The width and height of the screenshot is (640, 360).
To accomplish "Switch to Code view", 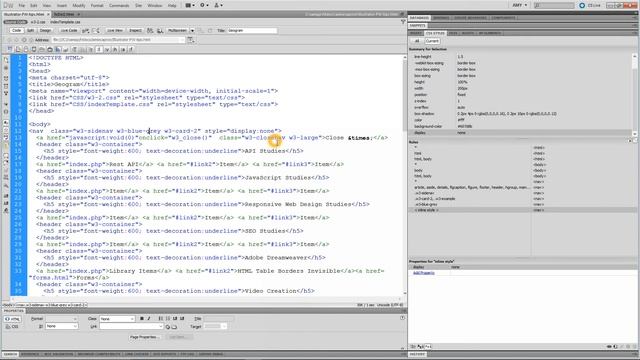I will (x=16, y=31).
